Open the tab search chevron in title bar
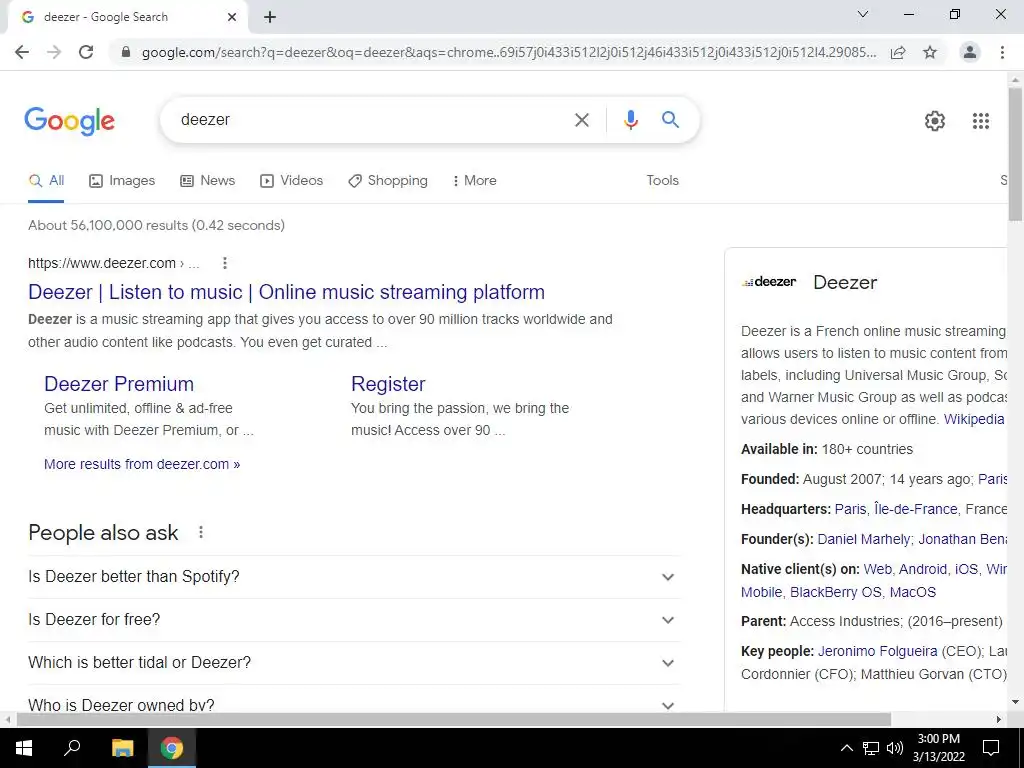 [x=863, y=14]
